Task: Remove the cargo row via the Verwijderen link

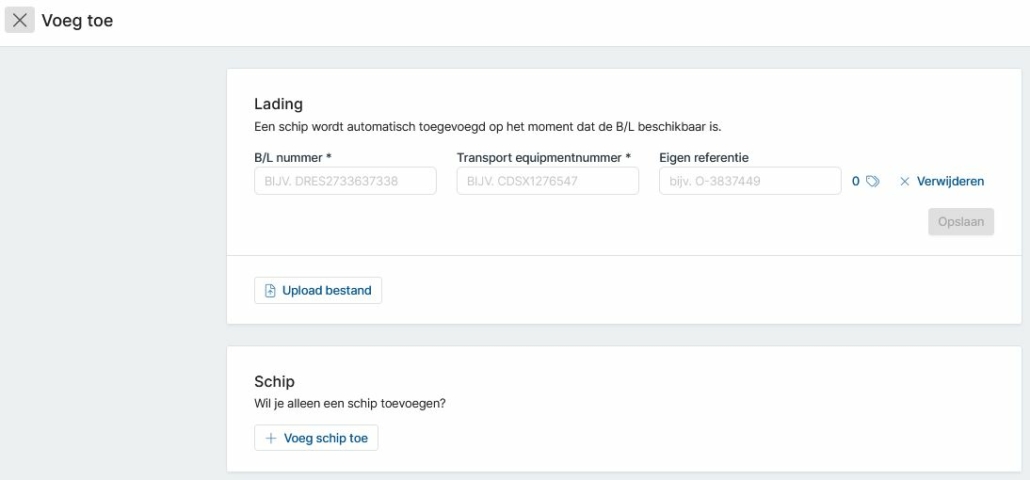Action: point(950,181)
